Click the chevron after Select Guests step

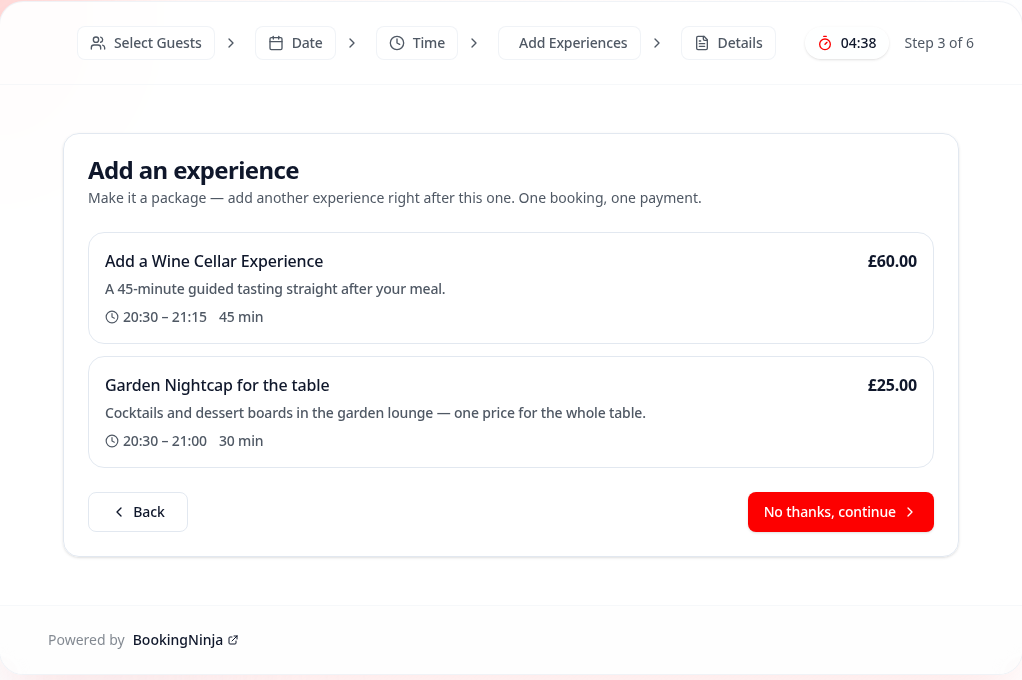point(231,43)
